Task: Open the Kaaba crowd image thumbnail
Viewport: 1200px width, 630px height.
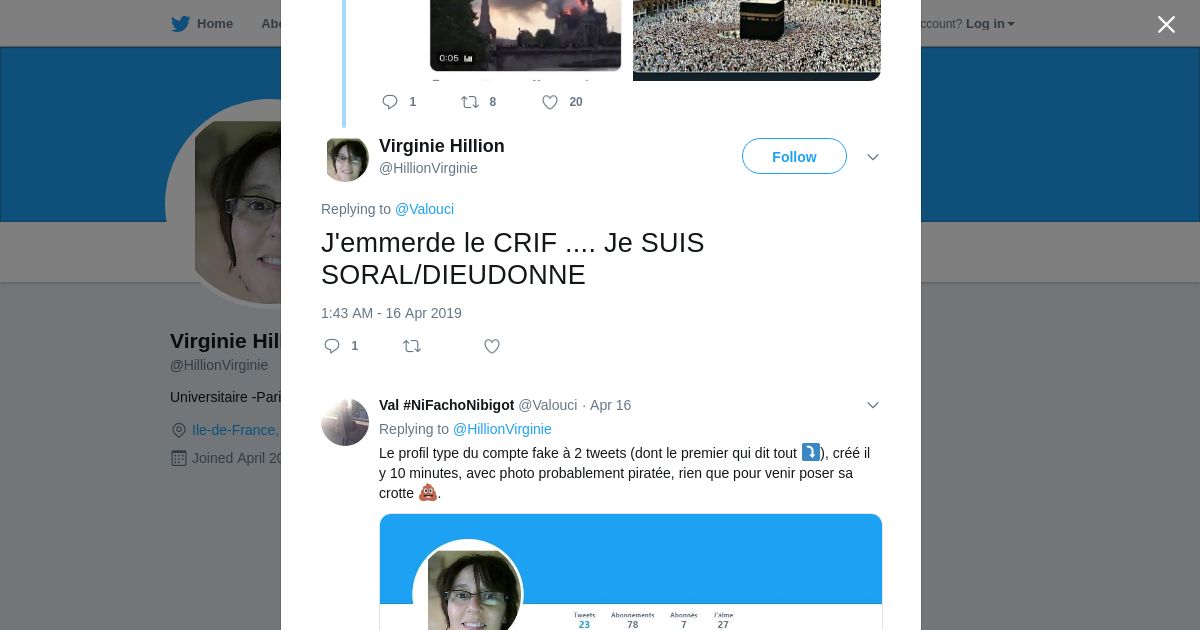Action: [x=757, y=38]
